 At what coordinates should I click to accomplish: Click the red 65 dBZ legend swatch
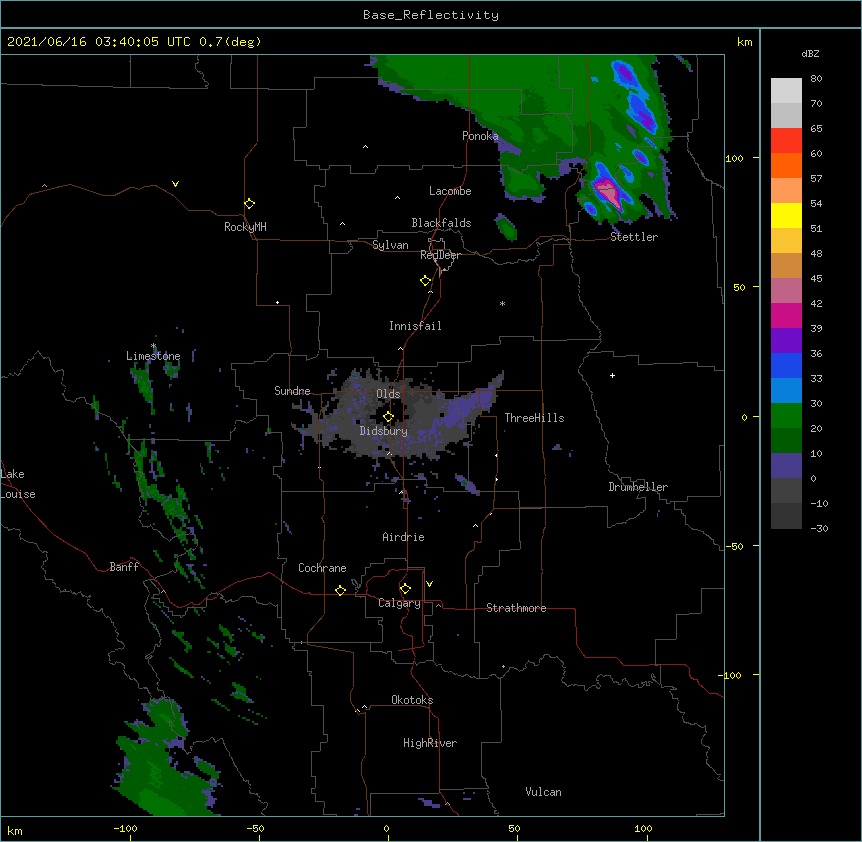click(x=786, y=141)
